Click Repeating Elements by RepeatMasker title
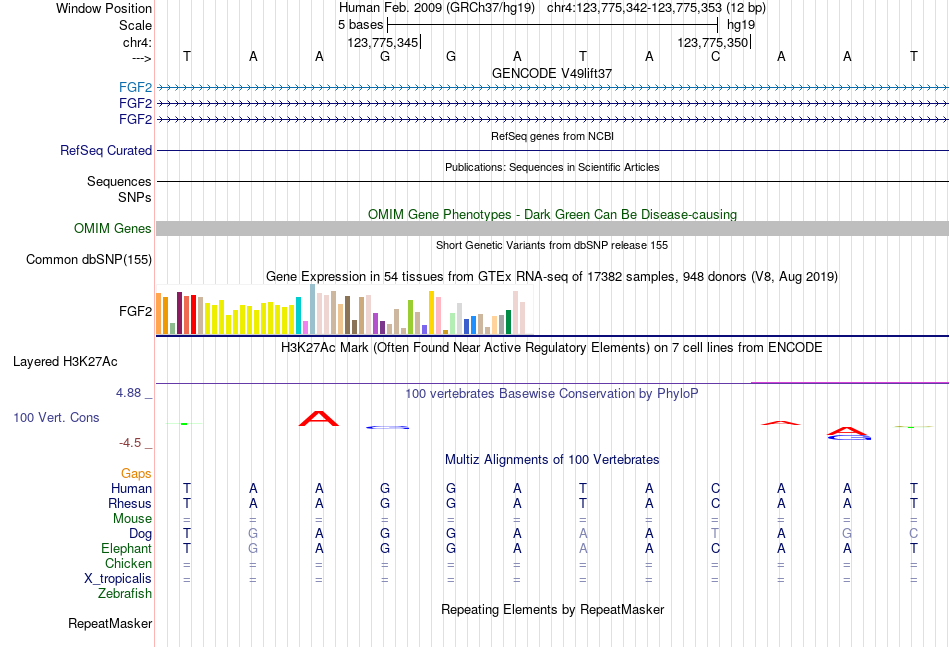Image resolution: width=950 pixels, height=647 pixels. (552, 609)
